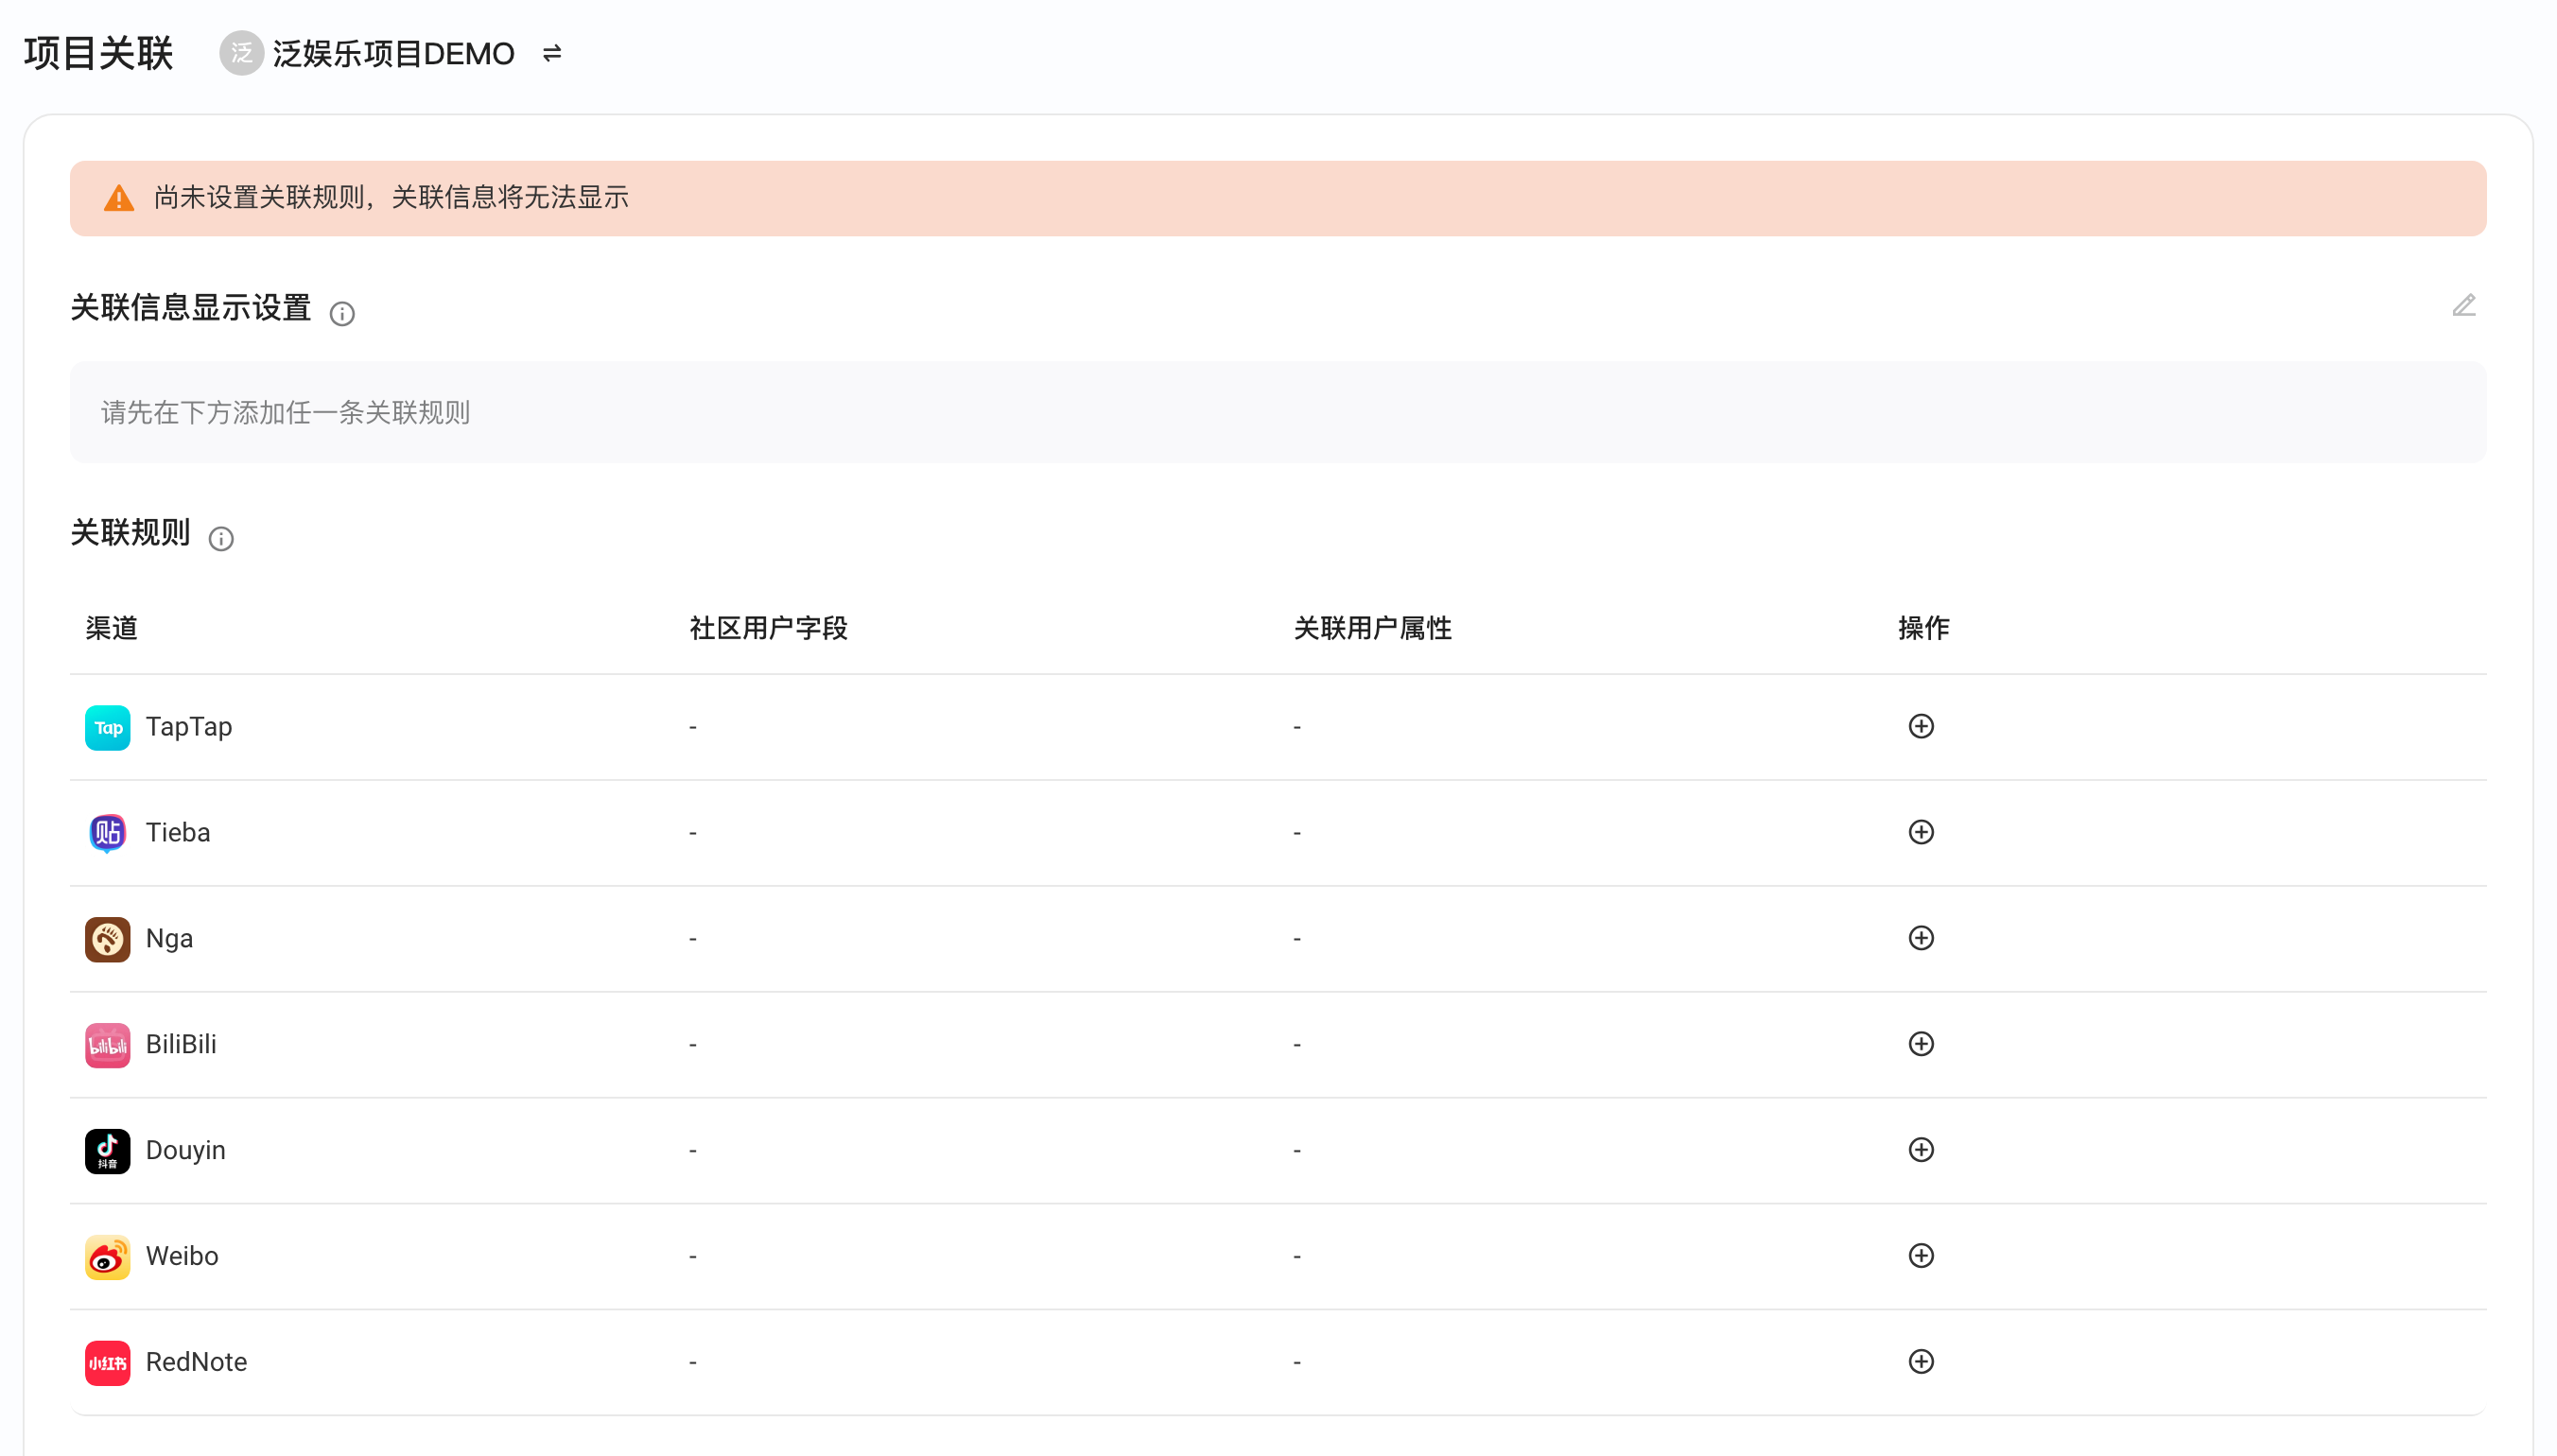Add rule for BiliBili channel

click(1920, 1044)
